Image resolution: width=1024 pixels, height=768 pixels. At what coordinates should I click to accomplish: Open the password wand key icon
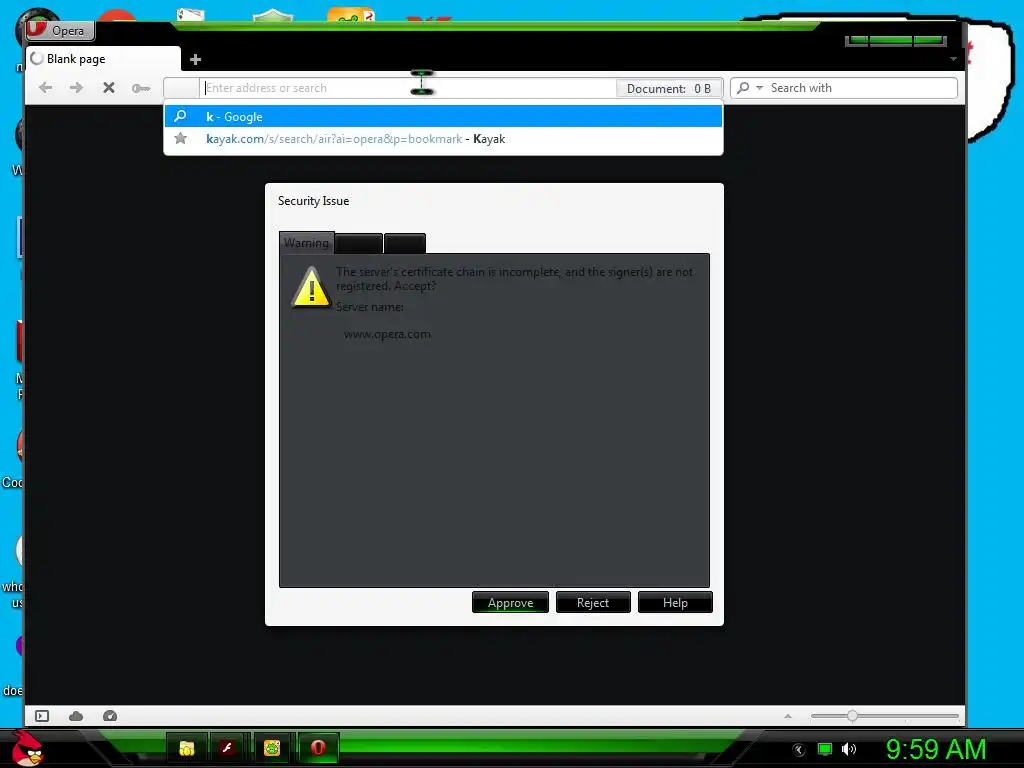point(140,88)
